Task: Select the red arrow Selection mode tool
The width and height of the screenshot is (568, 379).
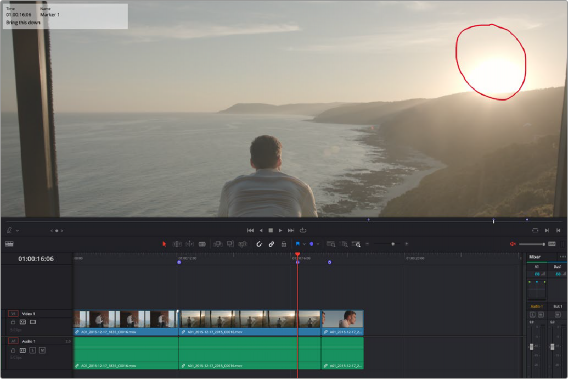Action: (164, 244)
